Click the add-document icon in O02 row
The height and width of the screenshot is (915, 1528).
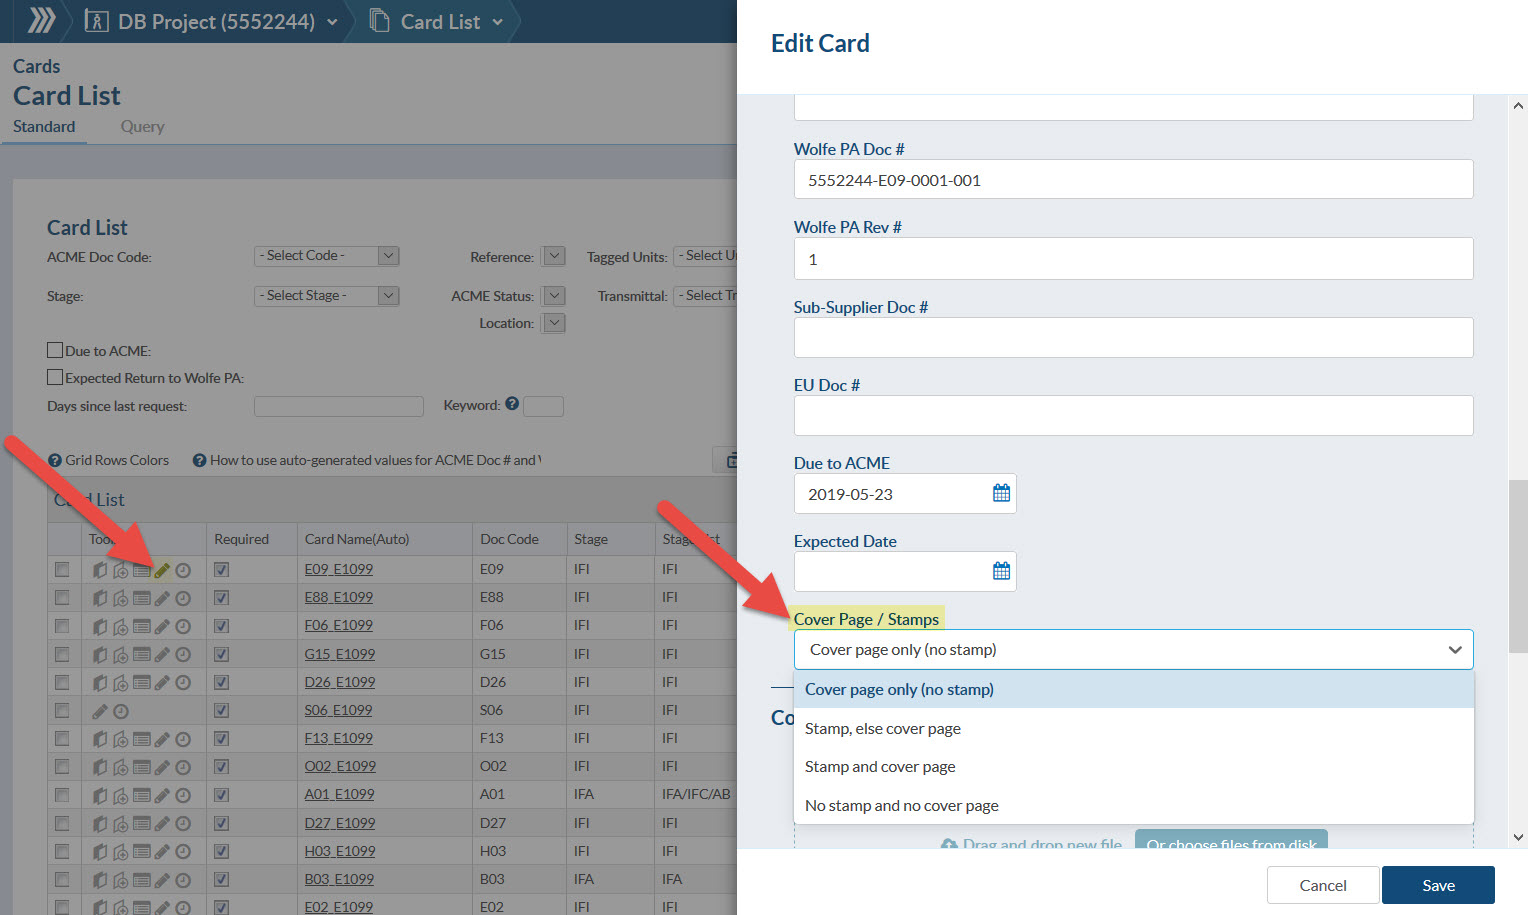tap(120, 767)
